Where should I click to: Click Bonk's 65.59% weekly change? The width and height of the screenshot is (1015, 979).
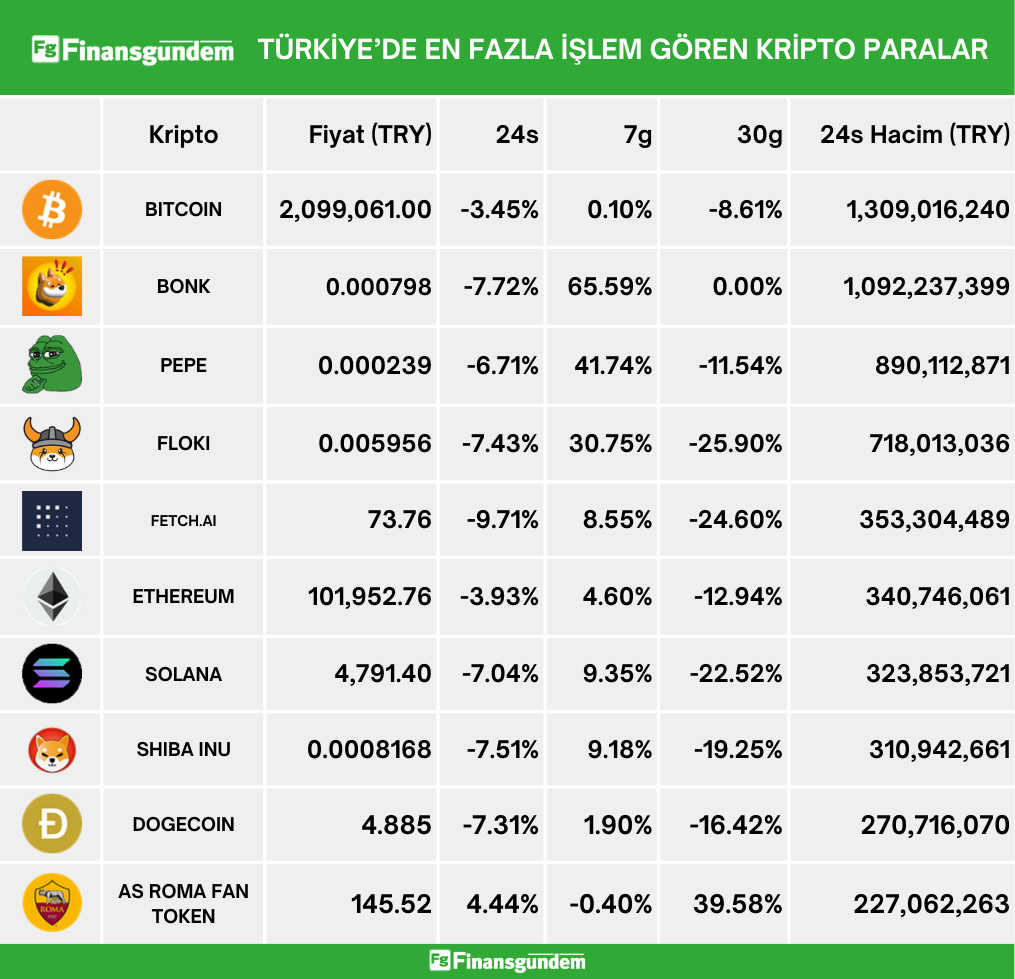(610, 287)
